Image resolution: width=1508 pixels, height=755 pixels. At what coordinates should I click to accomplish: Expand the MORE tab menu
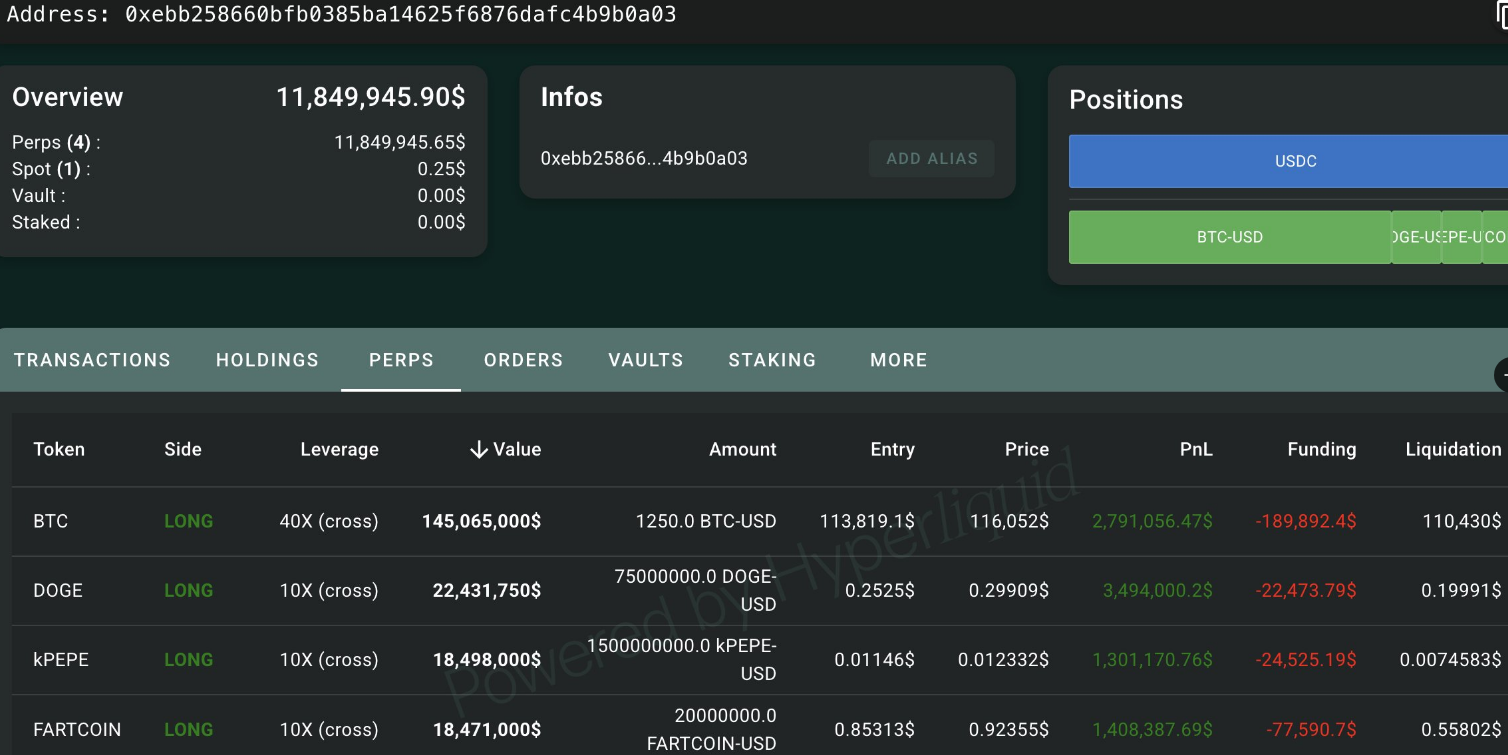(898, 360)
